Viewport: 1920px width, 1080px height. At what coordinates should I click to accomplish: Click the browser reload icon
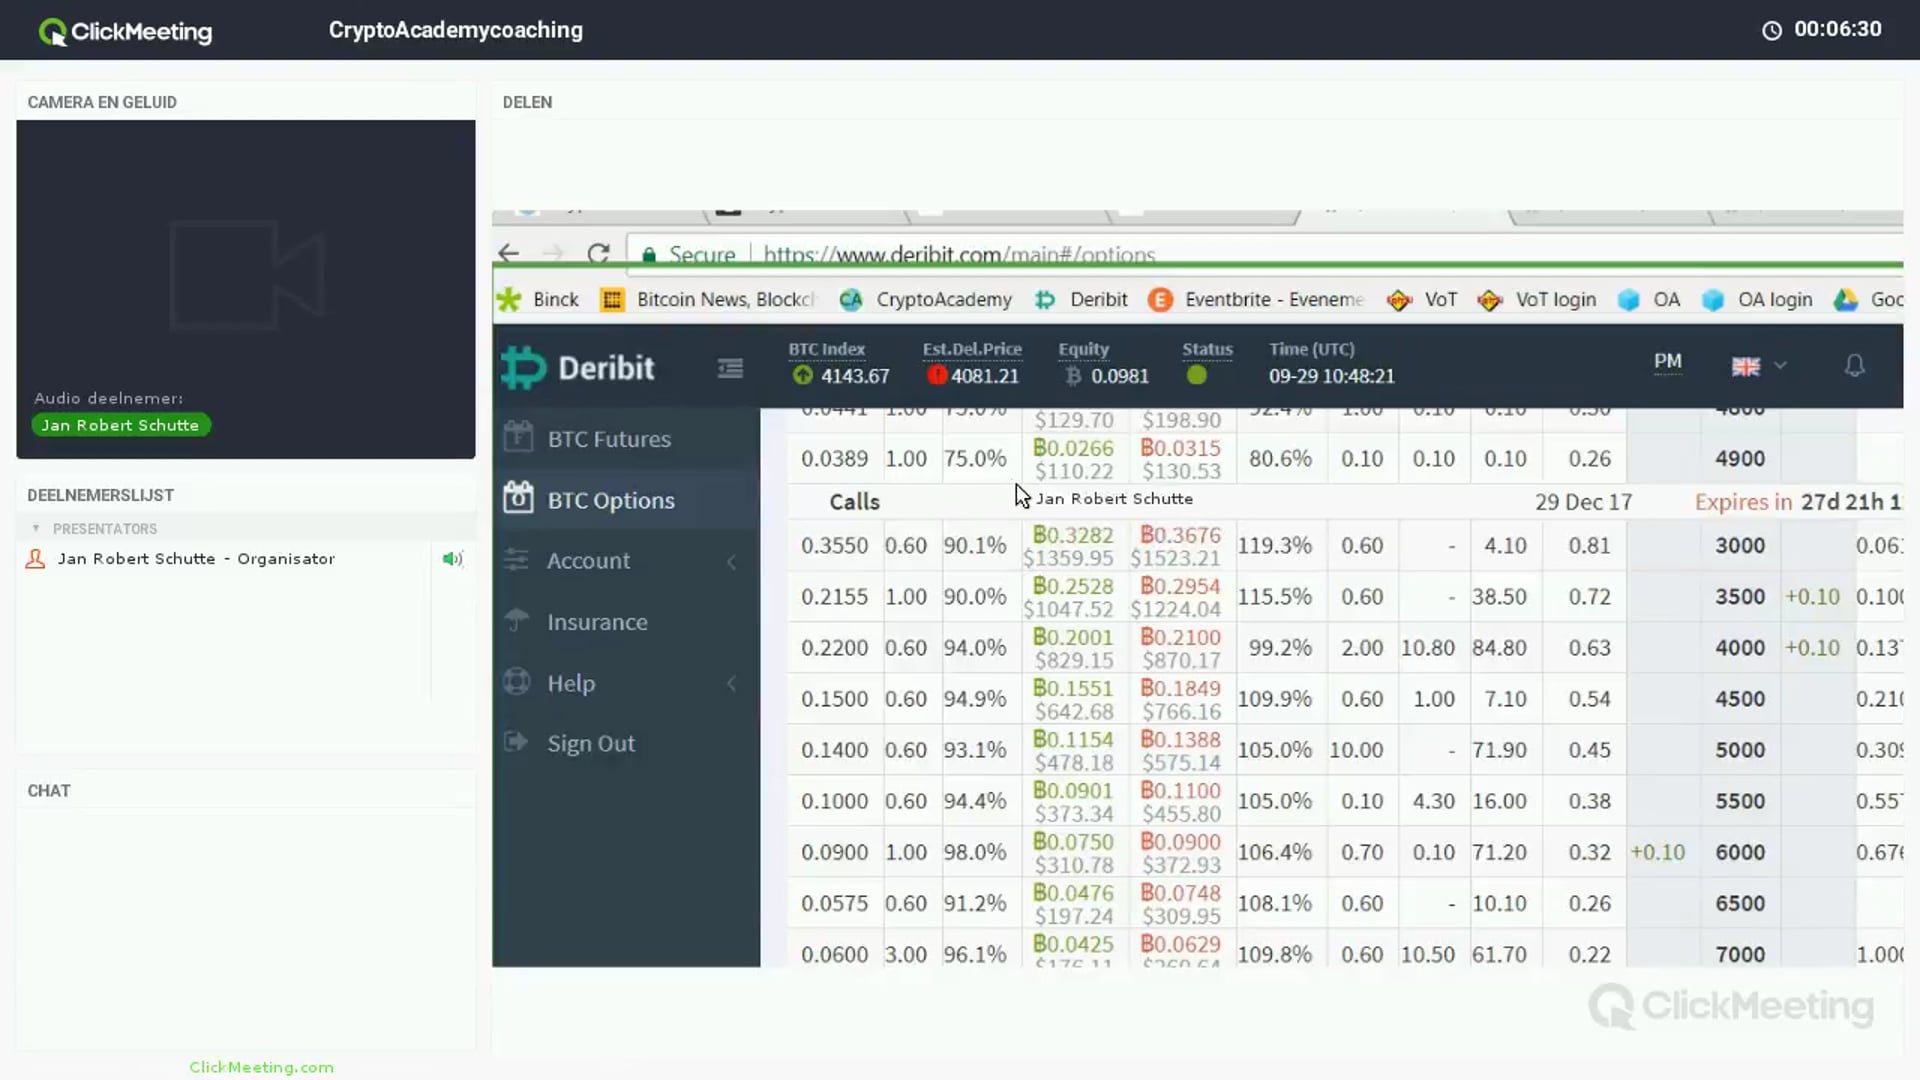pyautogui.click(x=598, y=253)
